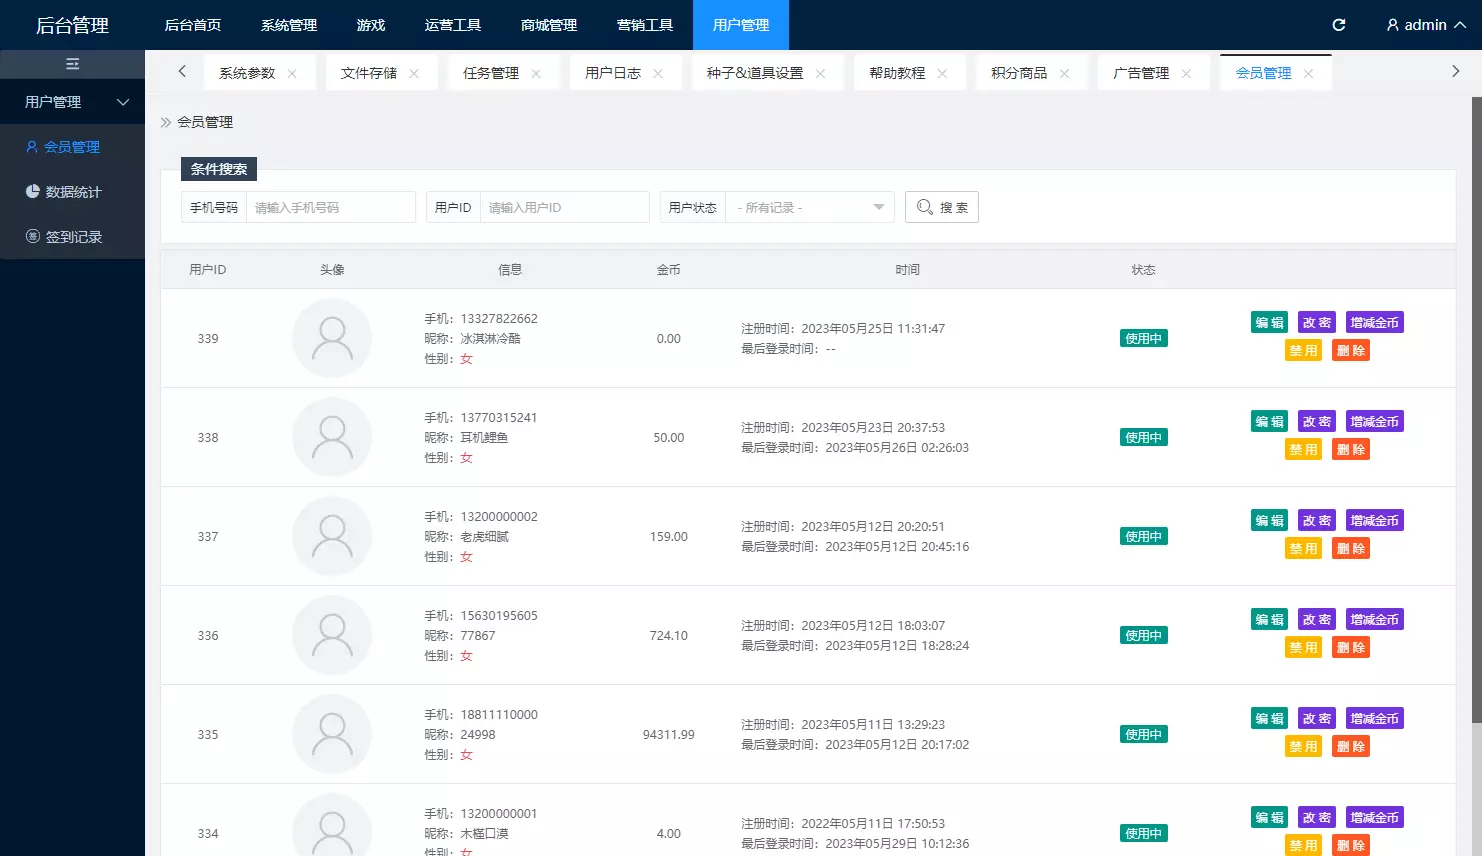
Task: Close the 用户日志 tab
Action: [x=658, y=74]
